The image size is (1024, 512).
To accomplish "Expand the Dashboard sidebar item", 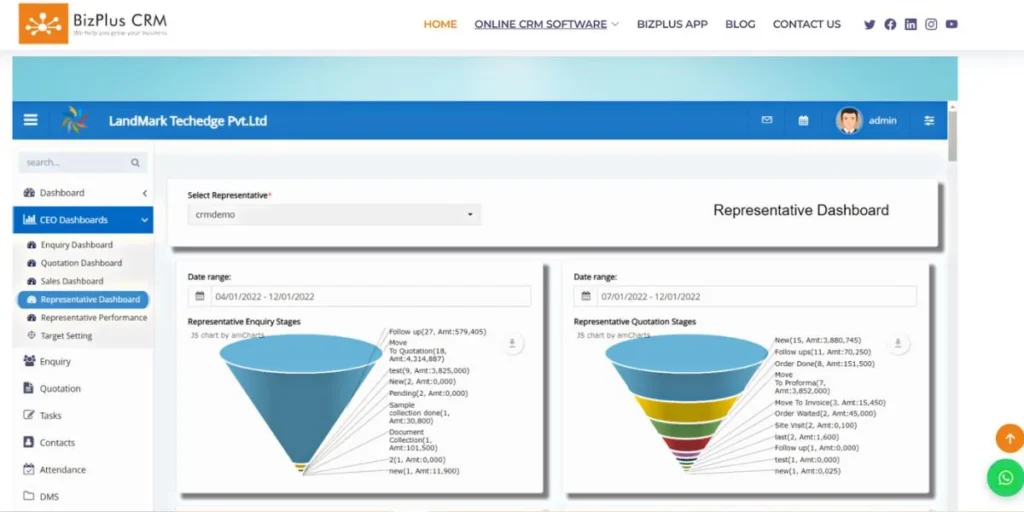I will coord(83,193).
